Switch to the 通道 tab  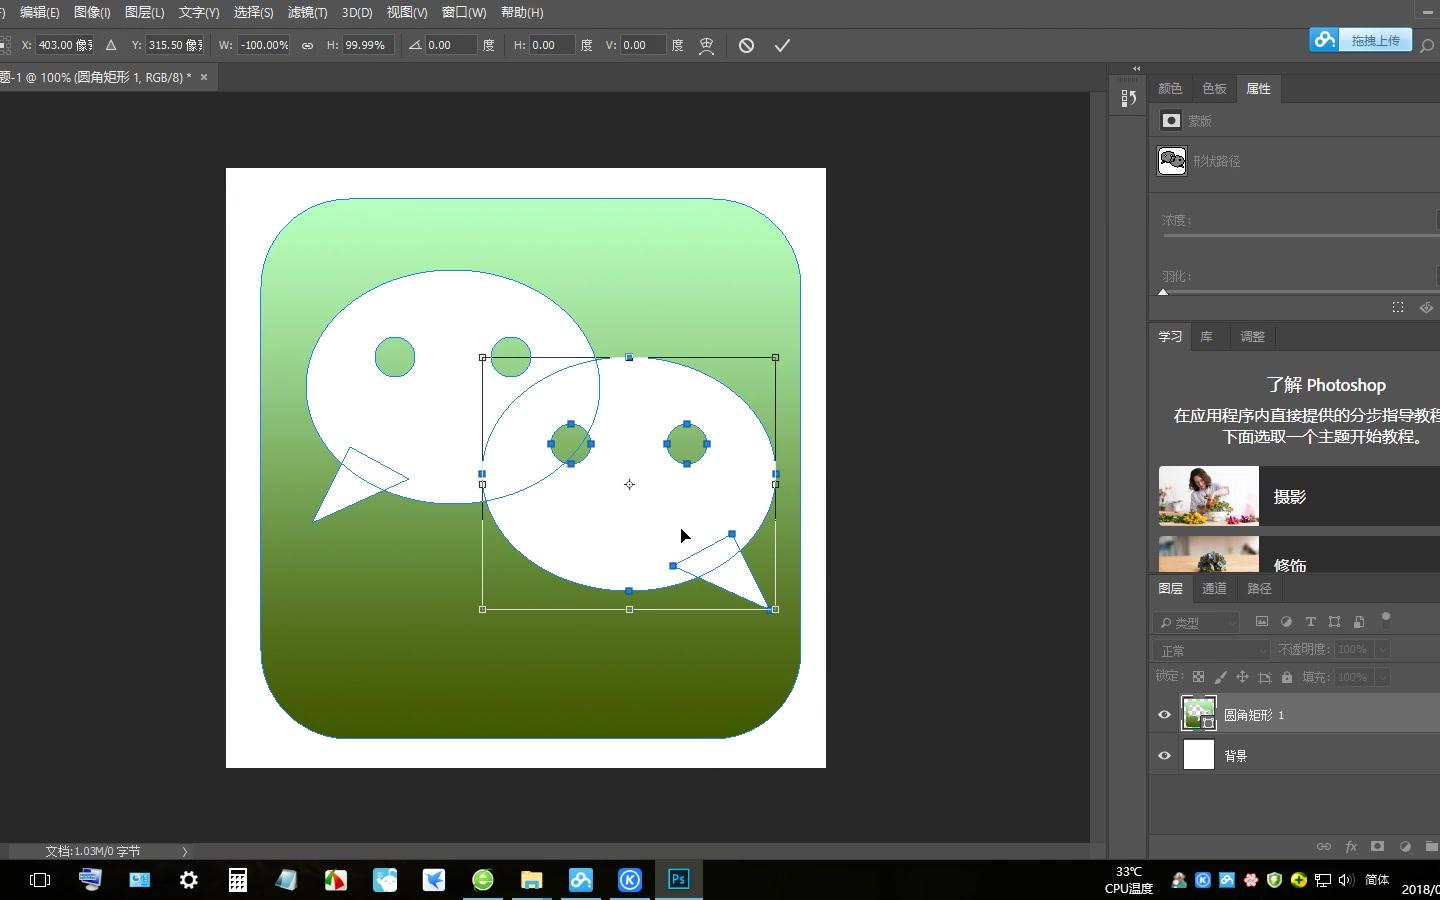click(1214, 588)
